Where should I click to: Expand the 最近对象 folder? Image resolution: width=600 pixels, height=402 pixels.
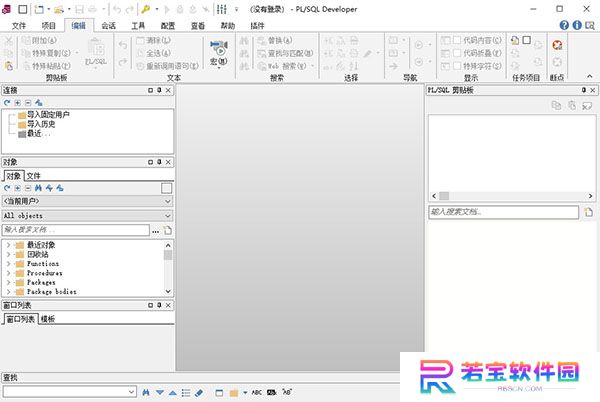[x=8, y=245]
